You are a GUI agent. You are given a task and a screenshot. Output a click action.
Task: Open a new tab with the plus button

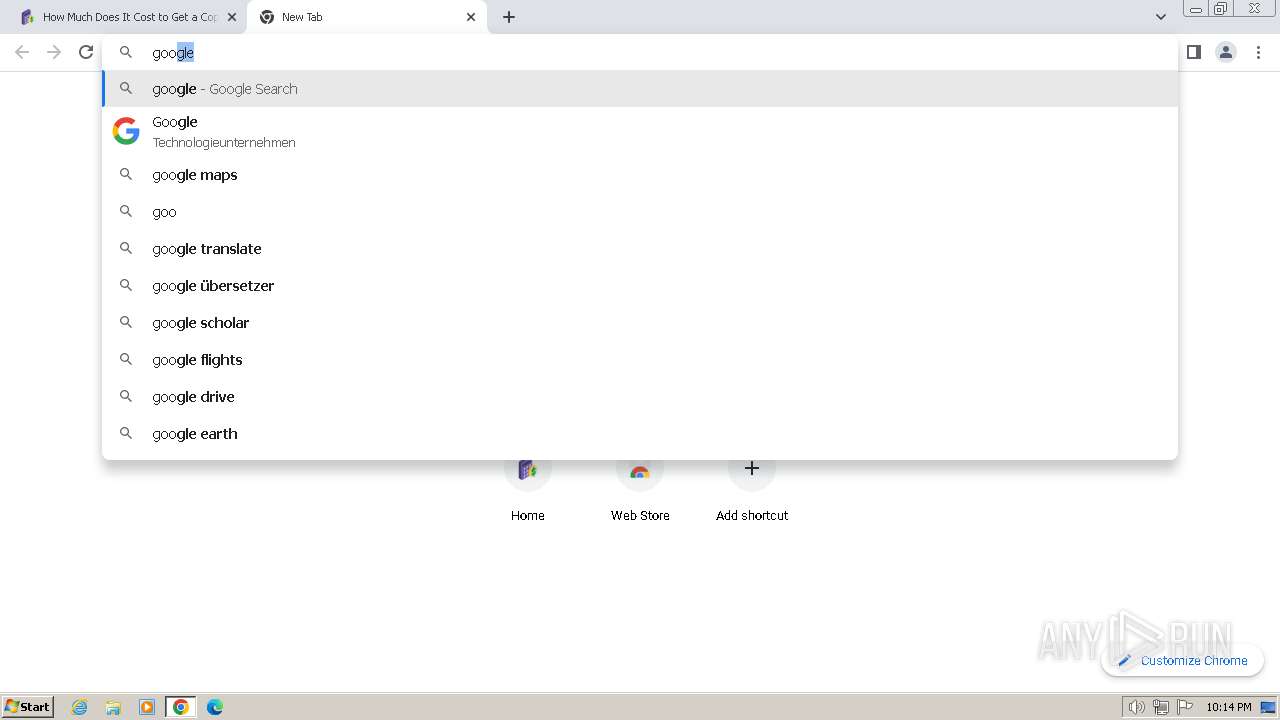(x=509, y=17)
